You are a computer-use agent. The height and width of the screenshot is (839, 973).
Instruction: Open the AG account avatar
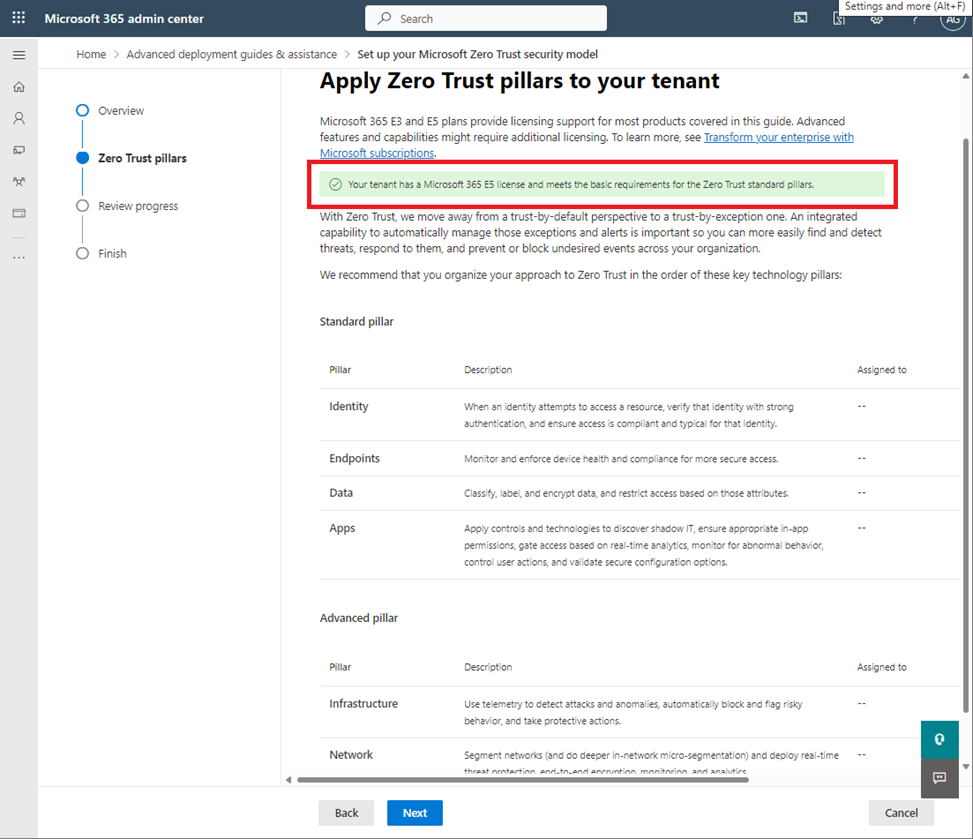(953, 19)
